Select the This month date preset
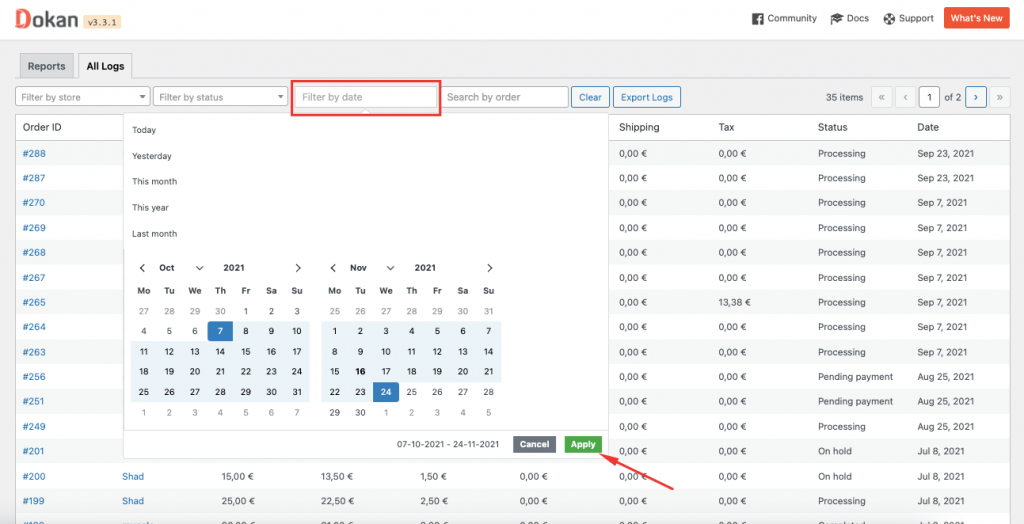The image size is (1024, 524). pyautogui.click(x=154, y=182)
